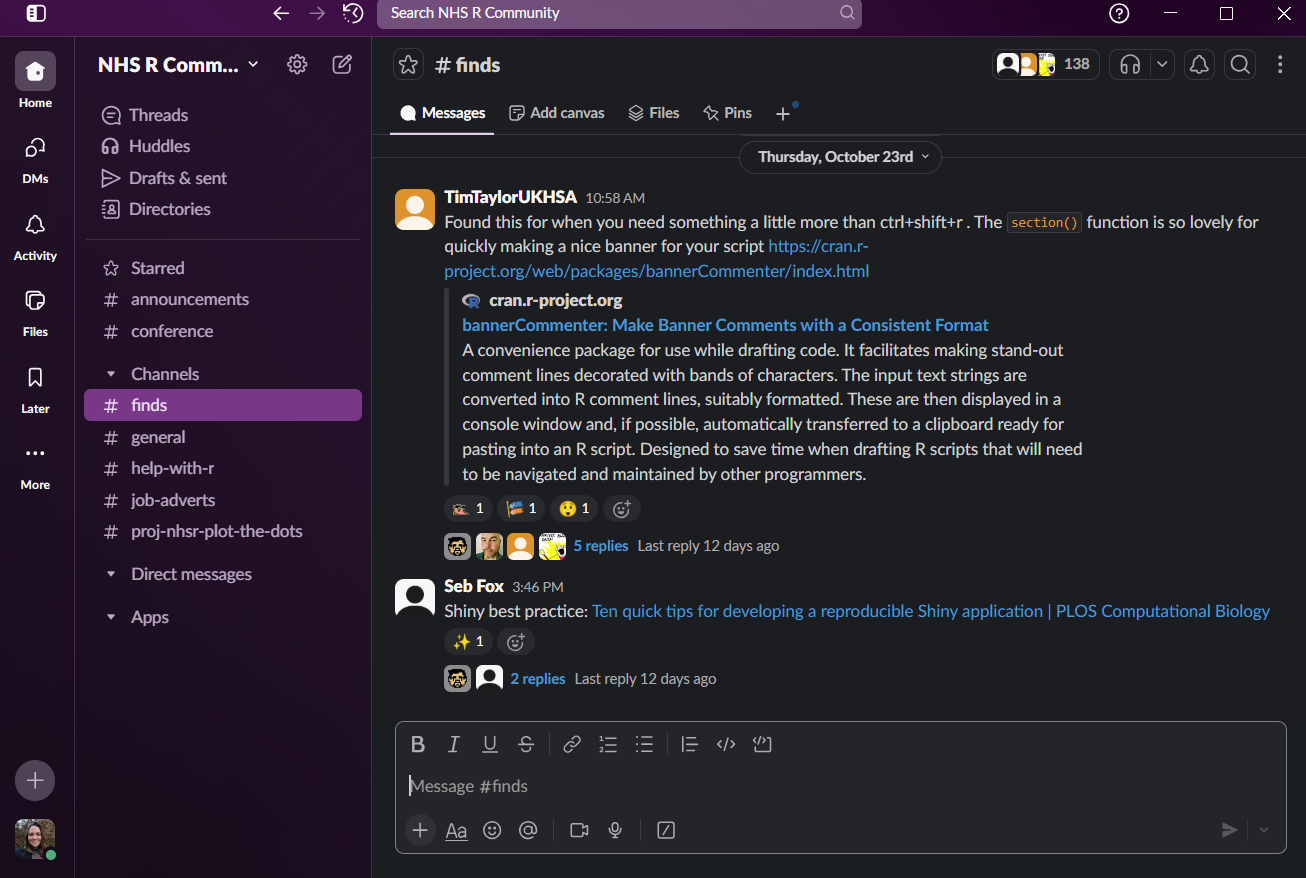Add a reaction to Tim's message via smiley button
1306x878 pixels.
621,508
